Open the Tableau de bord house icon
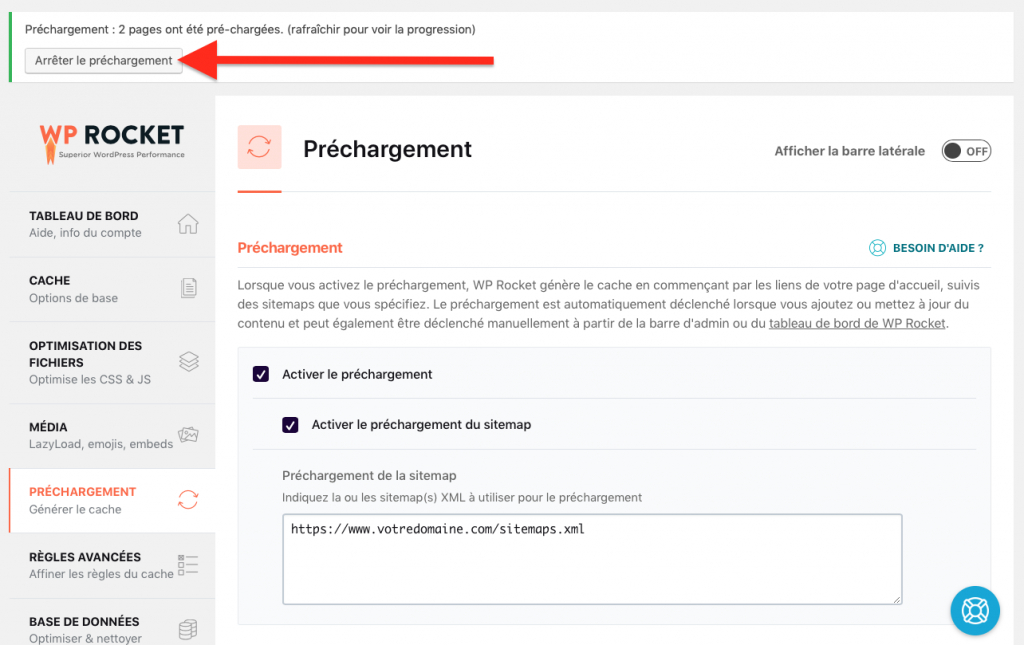 click(x=188, y=224)
